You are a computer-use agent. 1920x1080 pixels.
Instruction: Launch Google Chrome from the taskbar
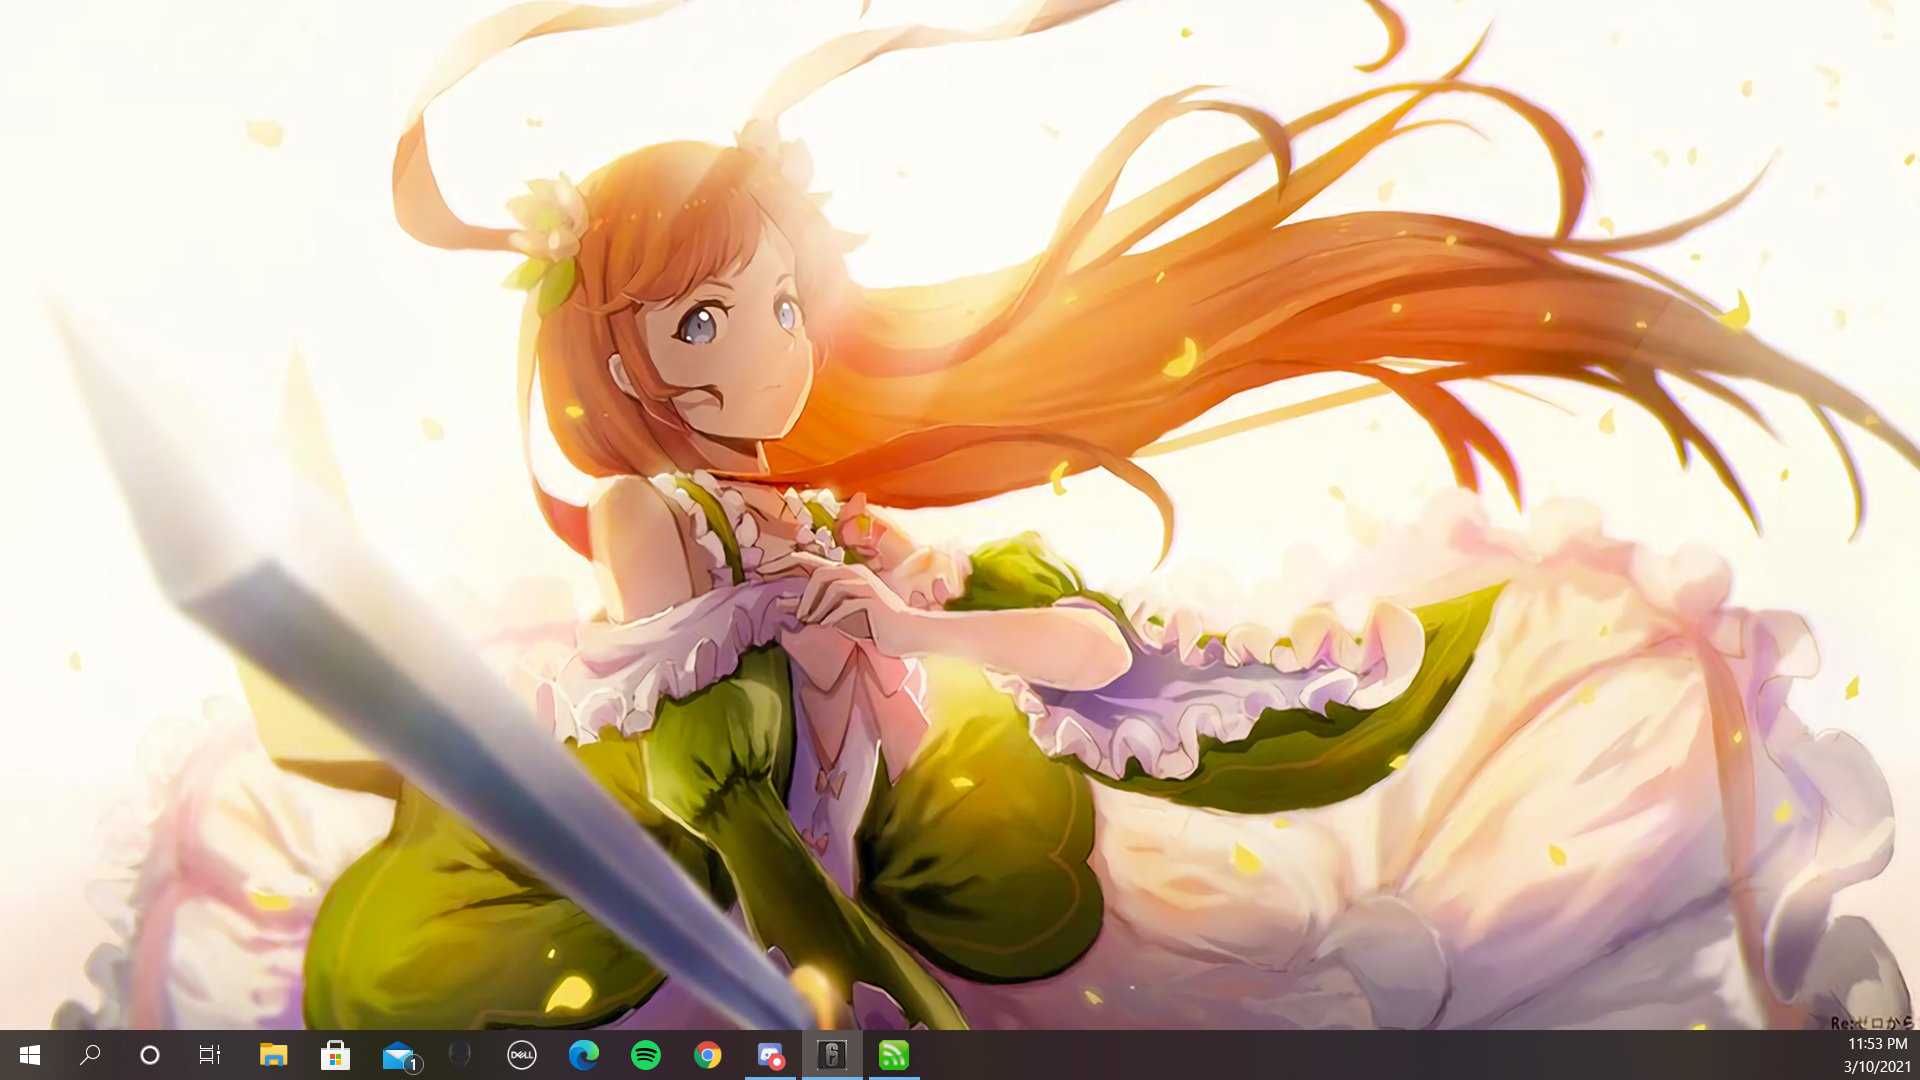click(x=708, y=1055)
